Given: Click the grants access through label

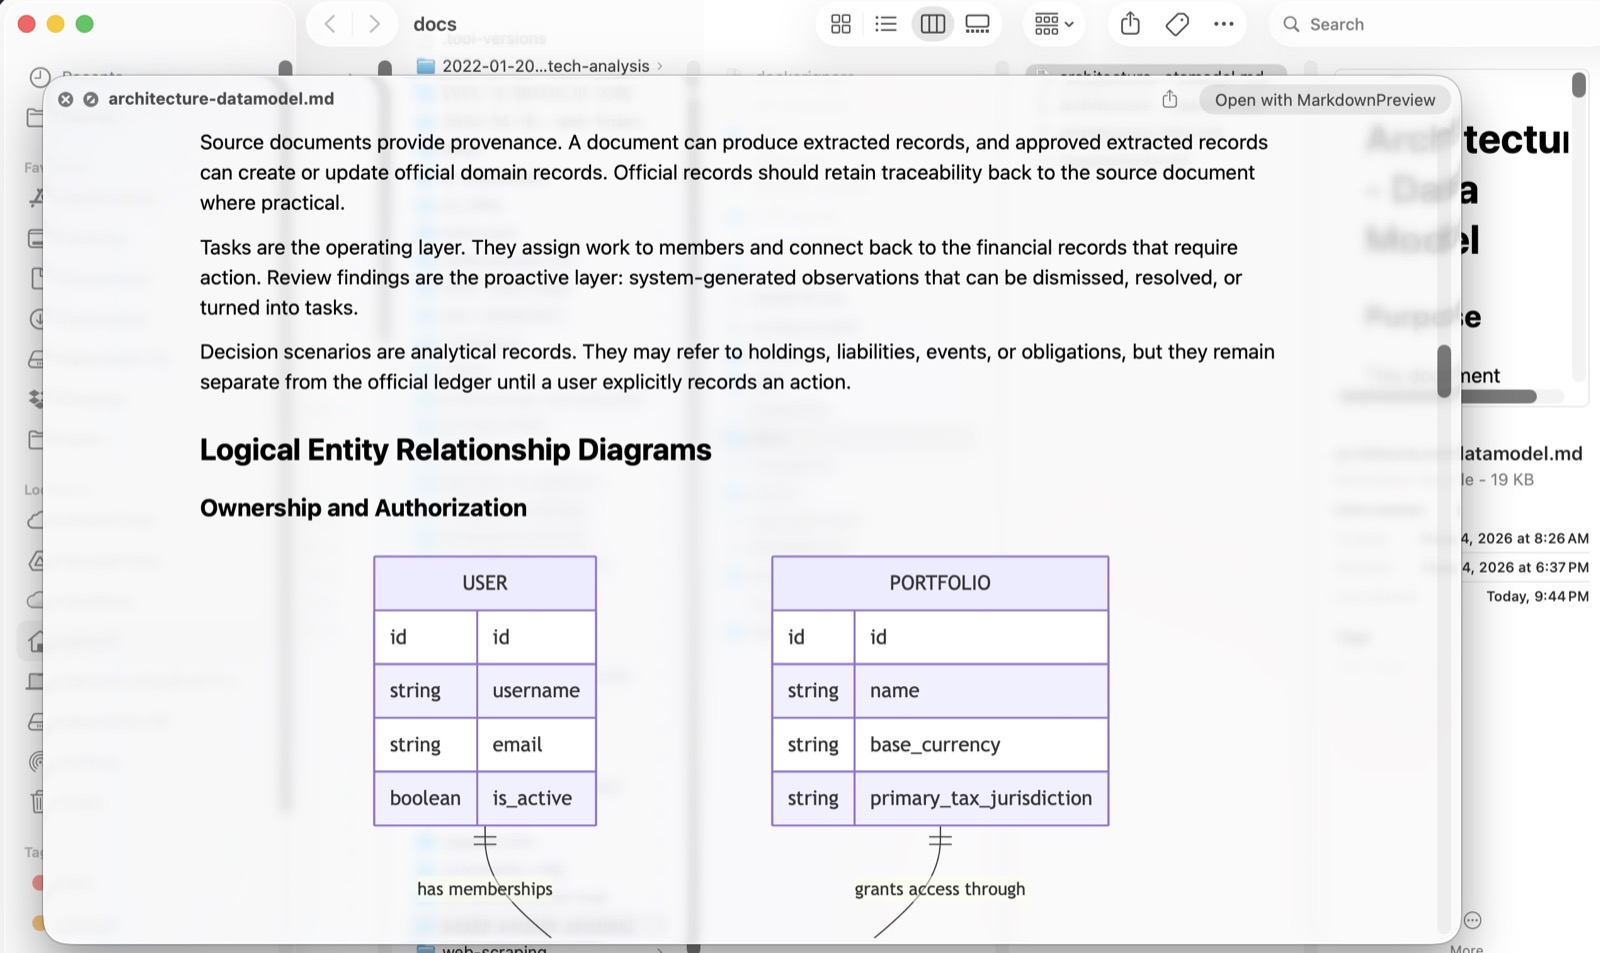Looking at the screenshot, I should pyautogui.click(x=940, y=889).
